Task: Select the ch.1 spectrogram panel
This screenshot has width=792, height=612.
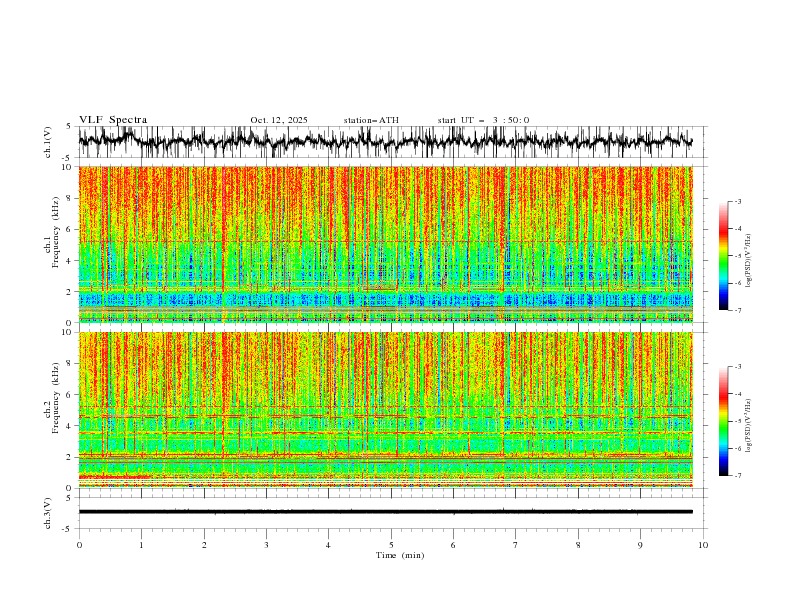Action: (x=392, y=244)
